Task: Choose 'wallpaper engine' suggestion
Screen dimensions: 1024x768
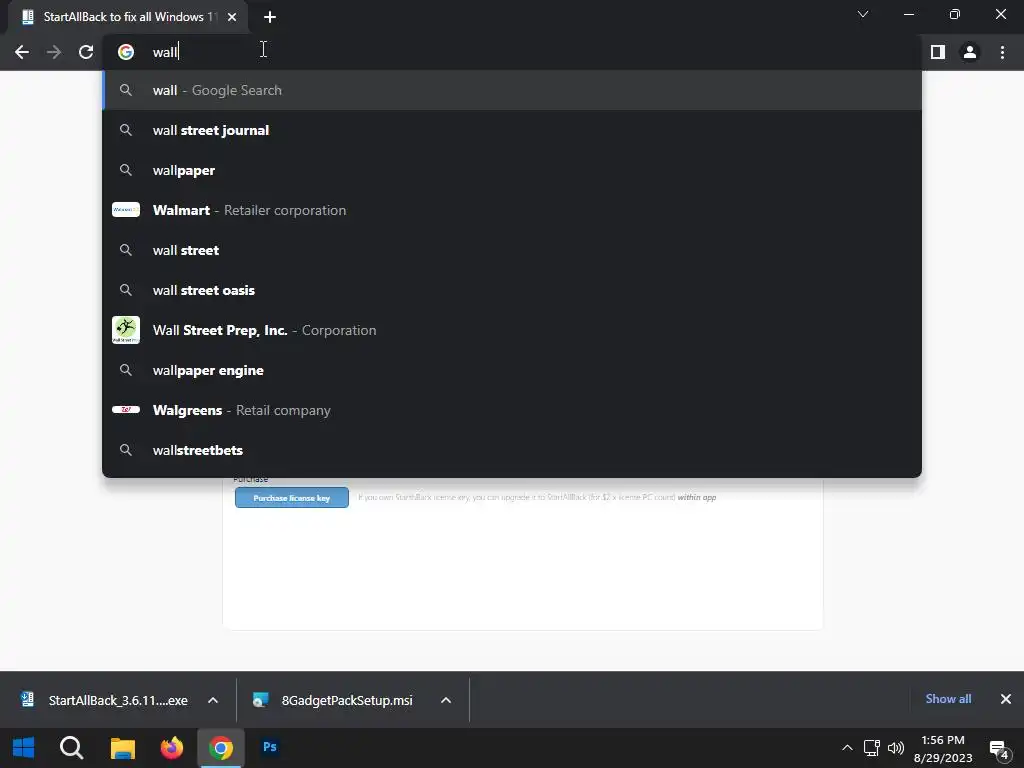Action: click(512, 370)
